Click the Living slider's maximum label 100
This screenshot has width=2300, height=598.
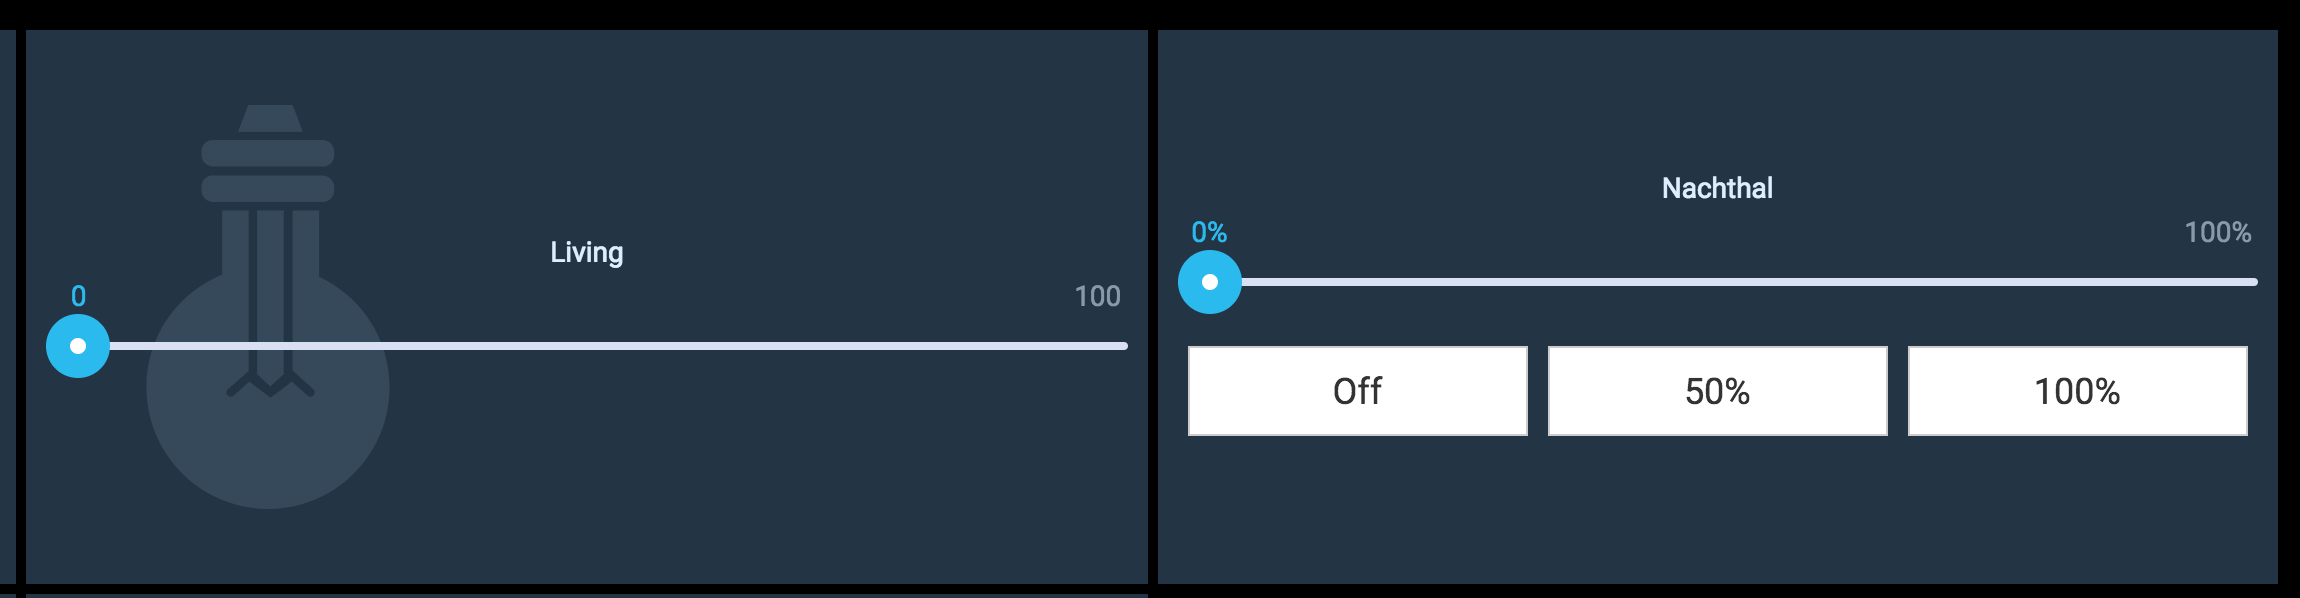click(x=1097, y=296)
